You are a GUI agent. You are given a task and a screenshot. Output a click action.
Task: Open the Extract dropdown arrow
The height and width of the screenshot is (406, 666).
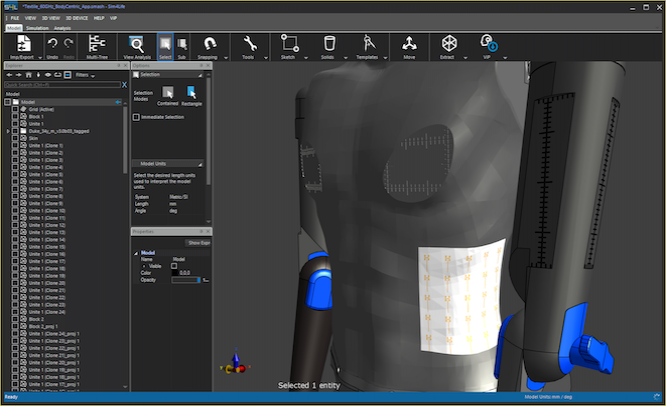(465, 58)
